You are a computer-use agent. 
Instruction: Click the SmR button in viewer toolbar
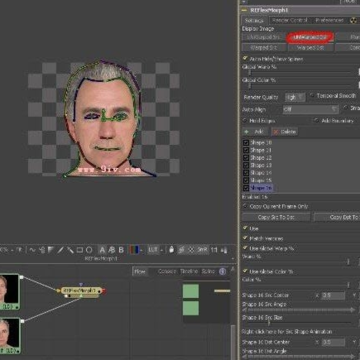click(x=202, y=250)
